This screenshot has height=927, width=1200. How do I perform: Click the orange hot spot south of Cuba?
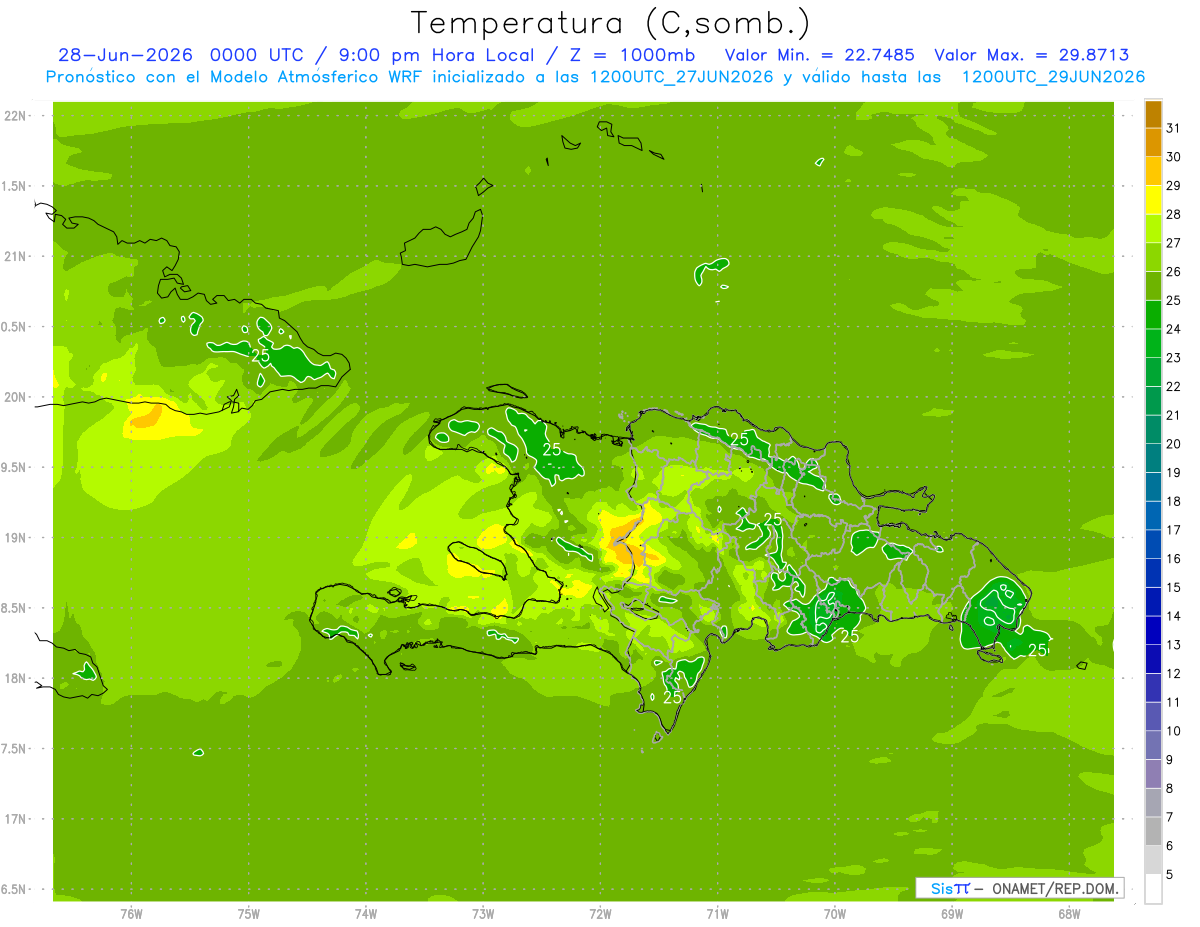point(145,415)
